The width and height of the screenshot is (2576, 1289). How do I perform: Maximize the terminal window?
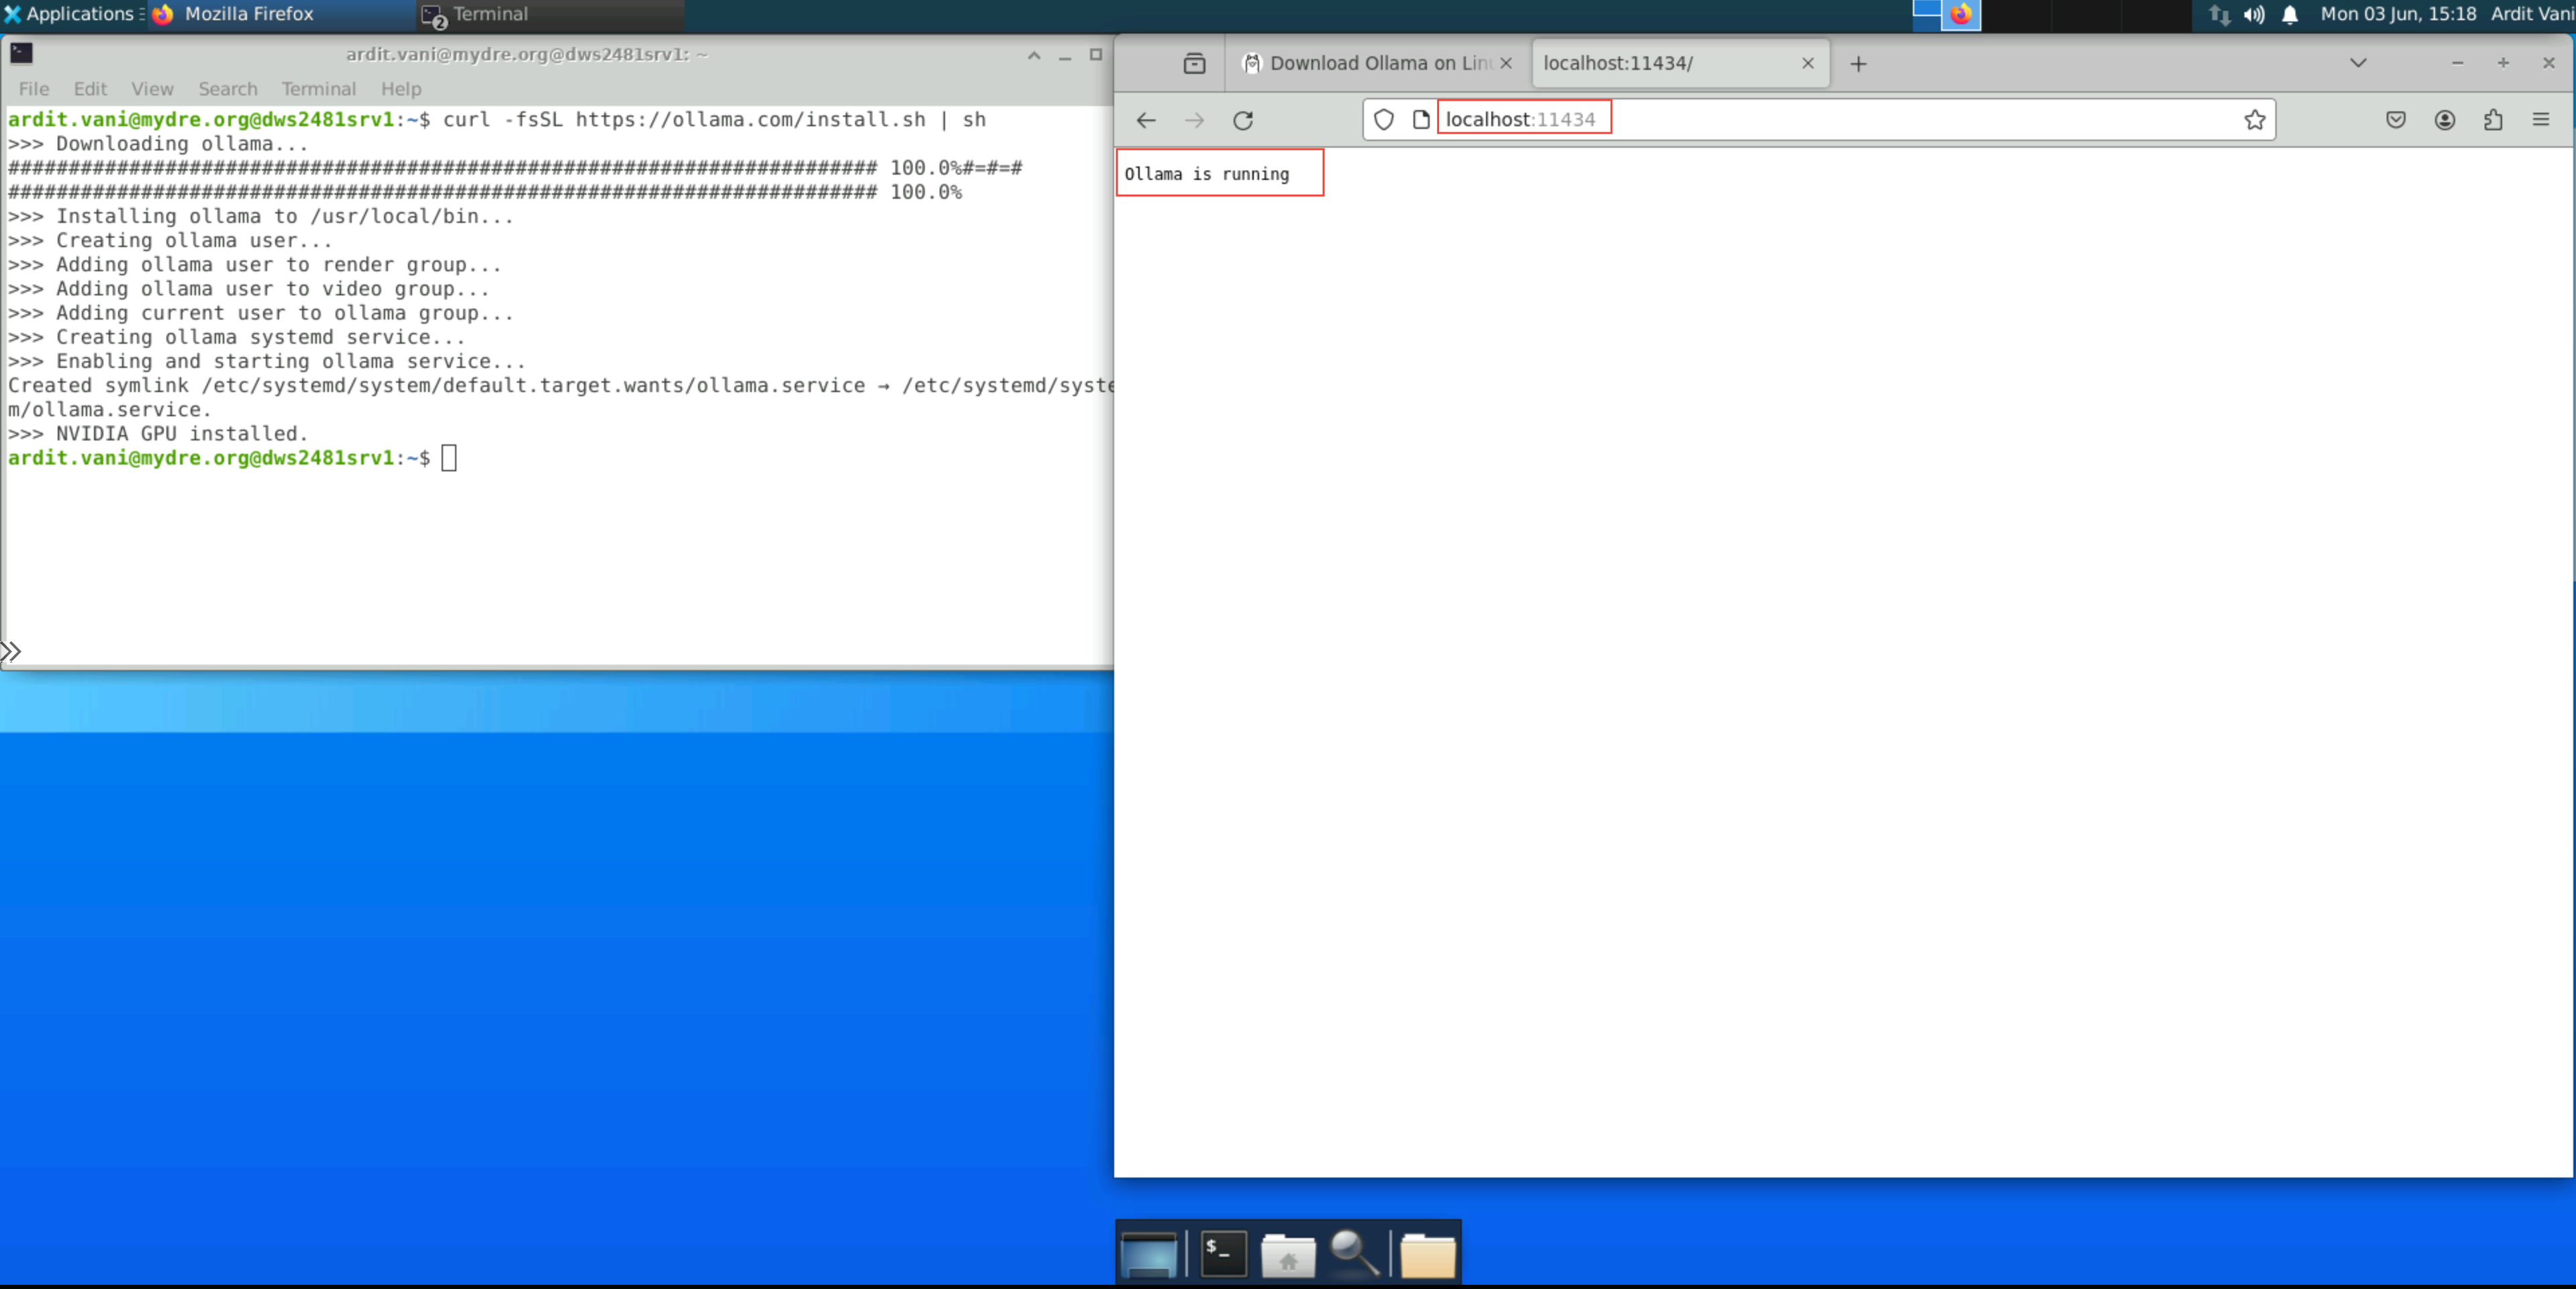point(1096,54)
